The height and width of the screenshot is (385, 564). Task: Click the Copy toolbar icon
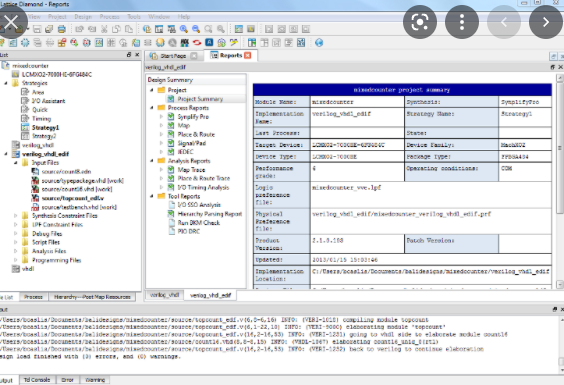coord(116,29)
